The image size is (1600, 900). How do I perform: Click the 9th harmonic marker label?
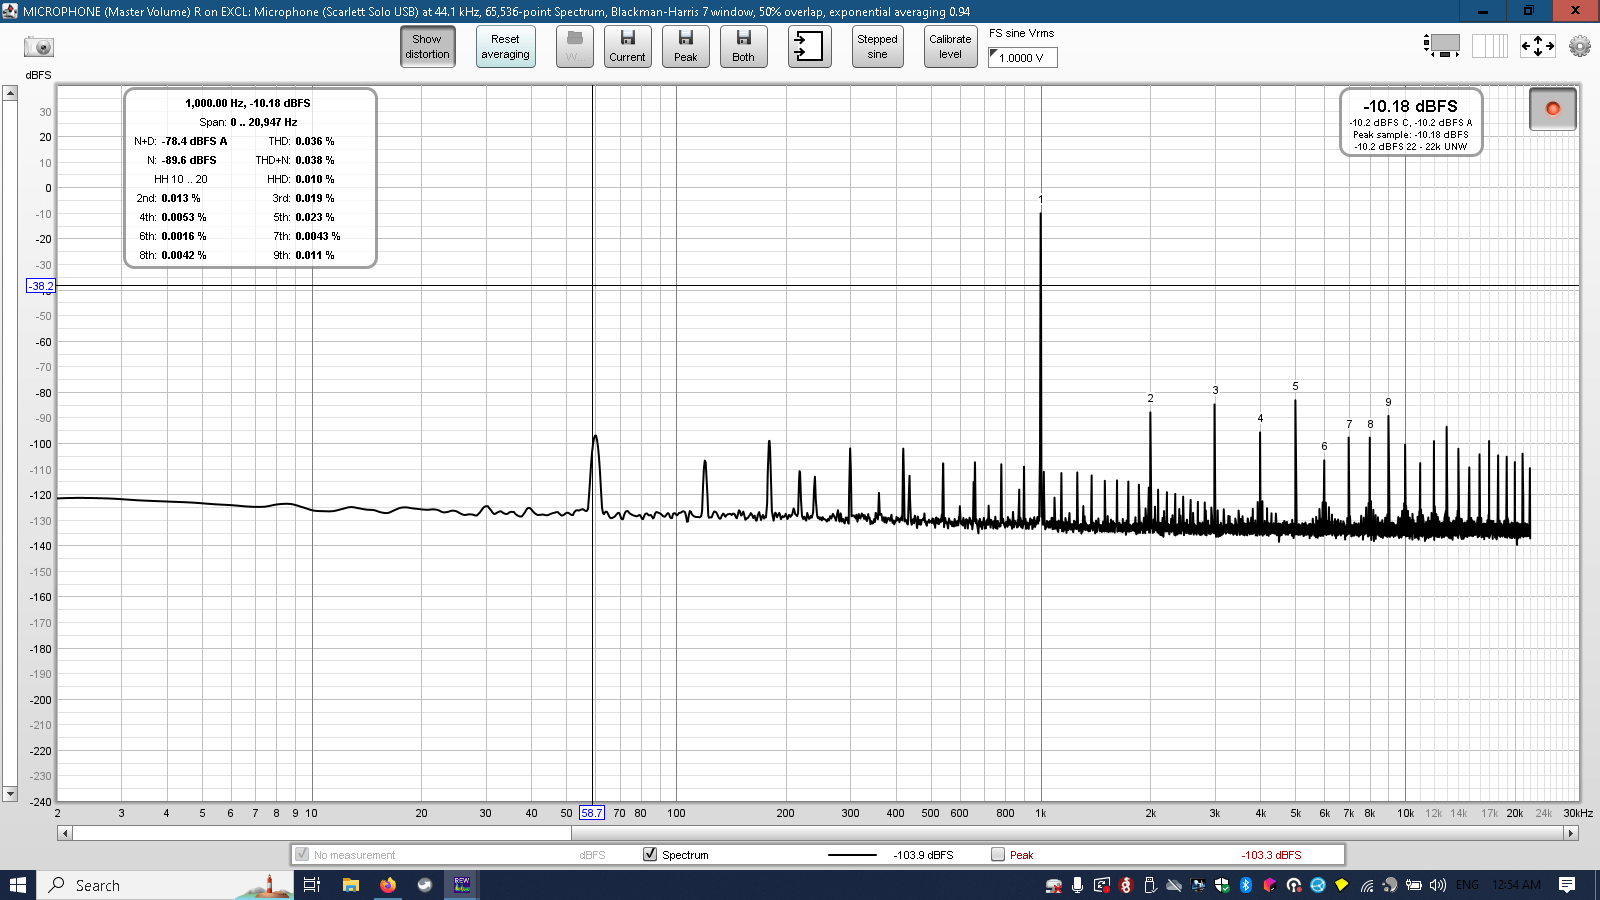coord(1388,402)
